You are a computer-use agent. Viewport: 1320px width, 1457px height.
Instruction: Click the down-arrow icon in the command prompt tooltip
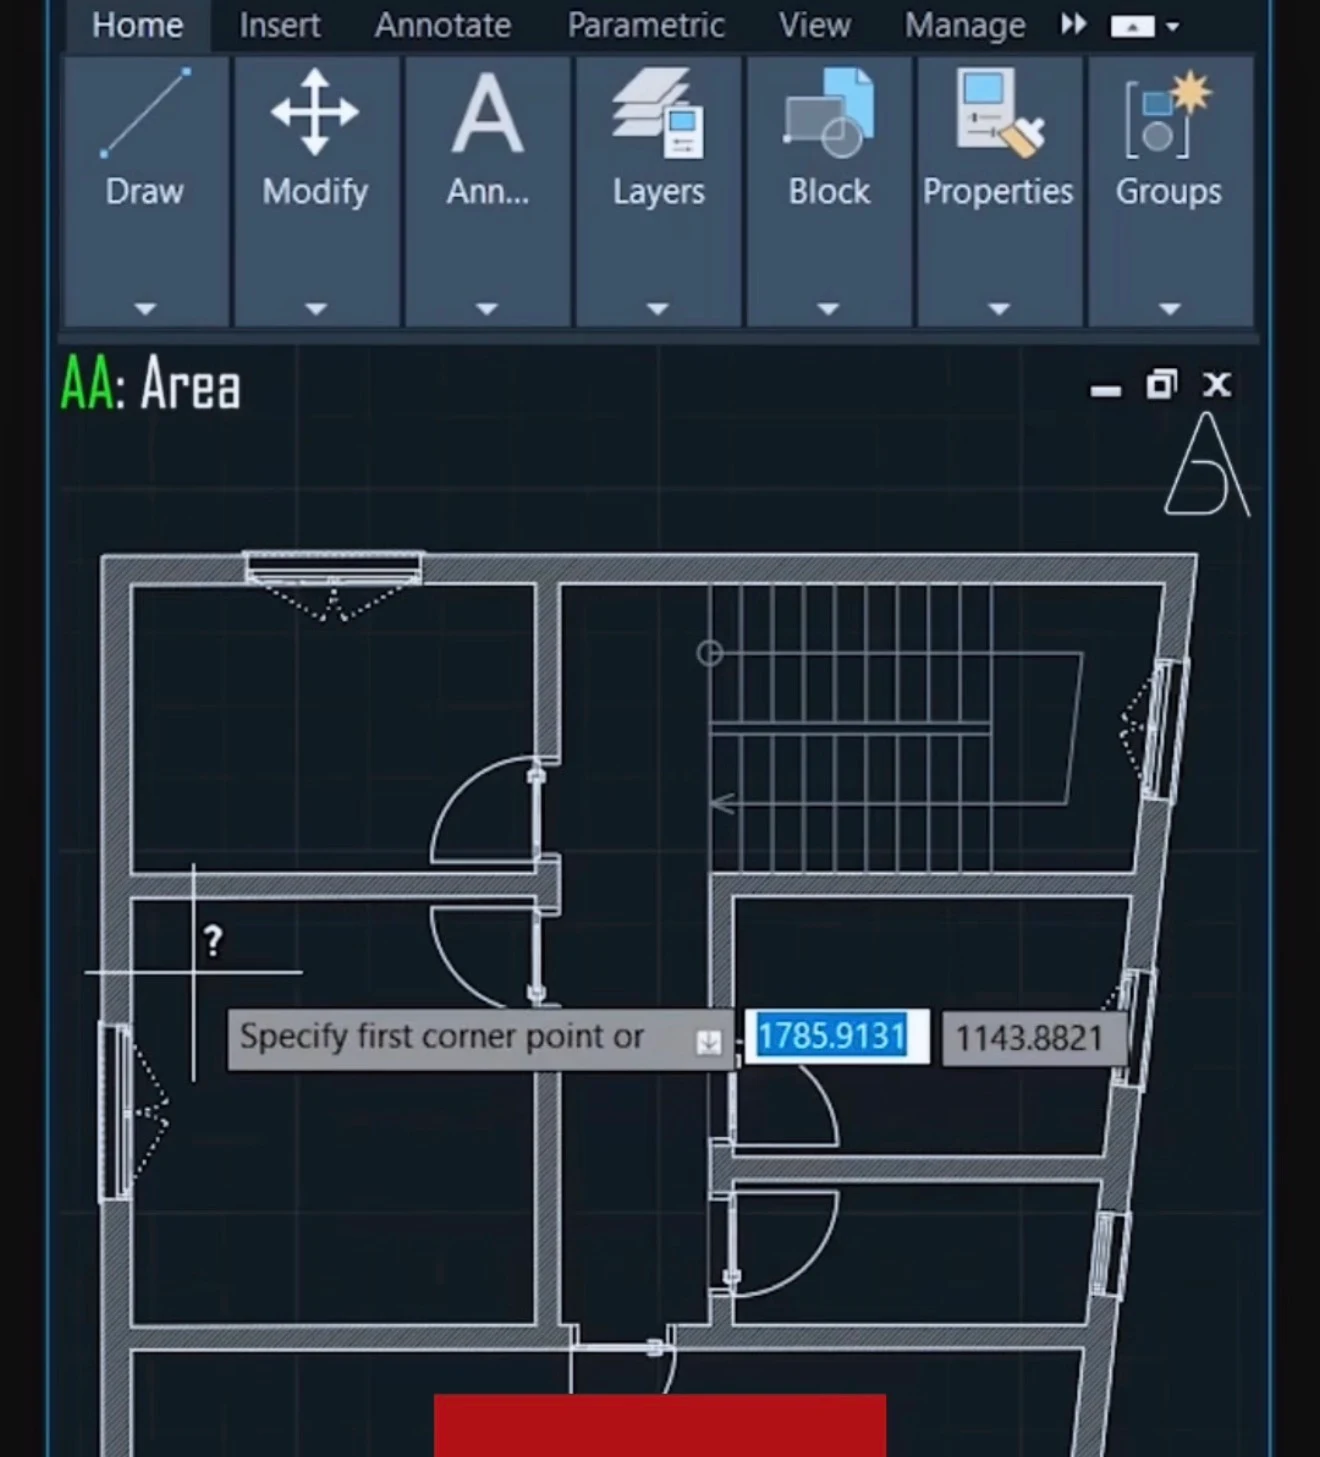click(x=708, y=1042)
